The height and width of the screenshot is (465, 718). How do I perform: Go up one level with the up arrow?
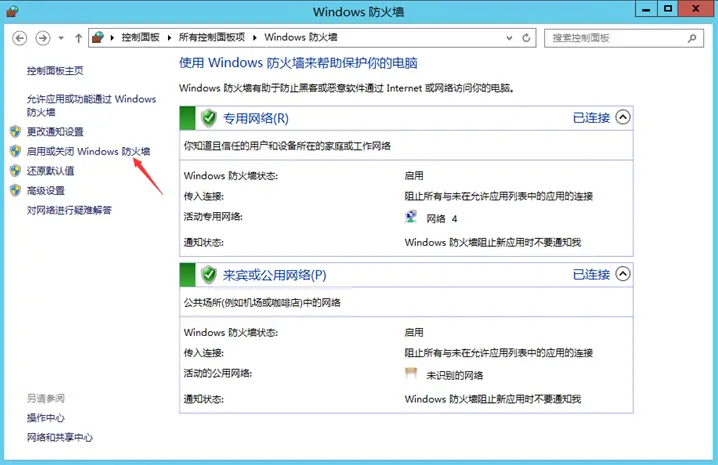point(78,38)
